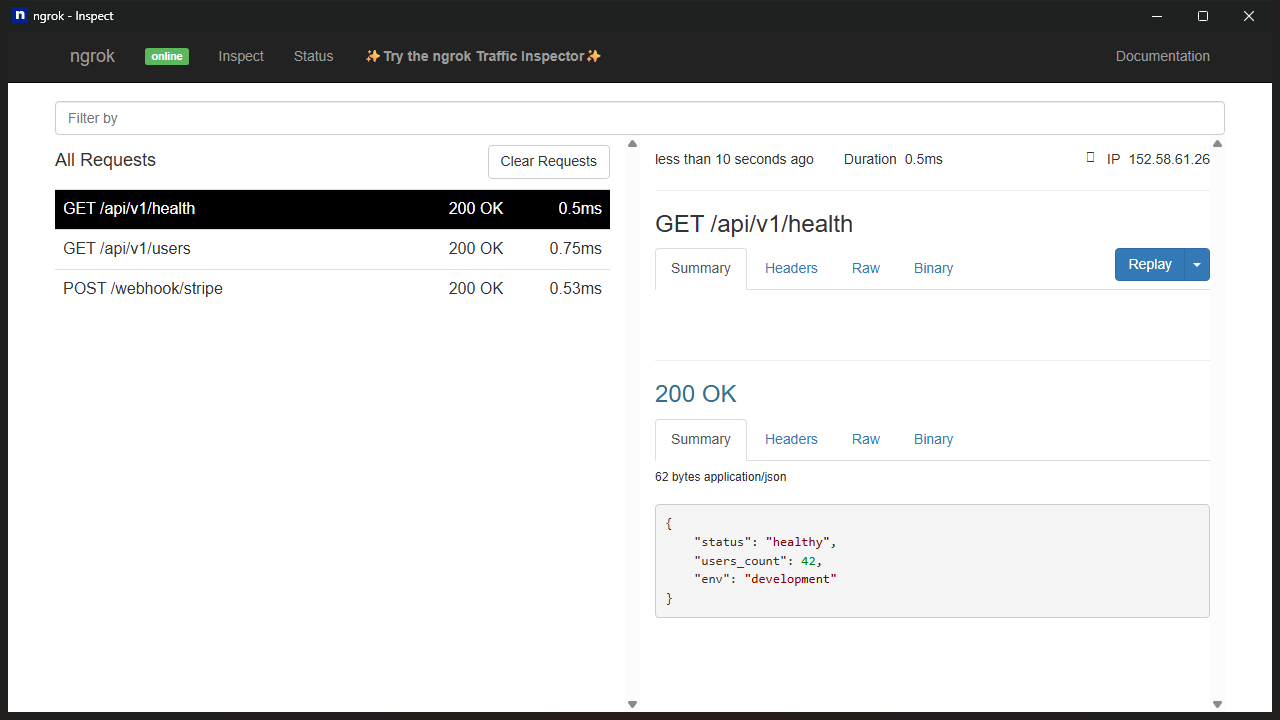Click the 200 OK status of users request
The image size is (1280, 720).
[476, 249]
